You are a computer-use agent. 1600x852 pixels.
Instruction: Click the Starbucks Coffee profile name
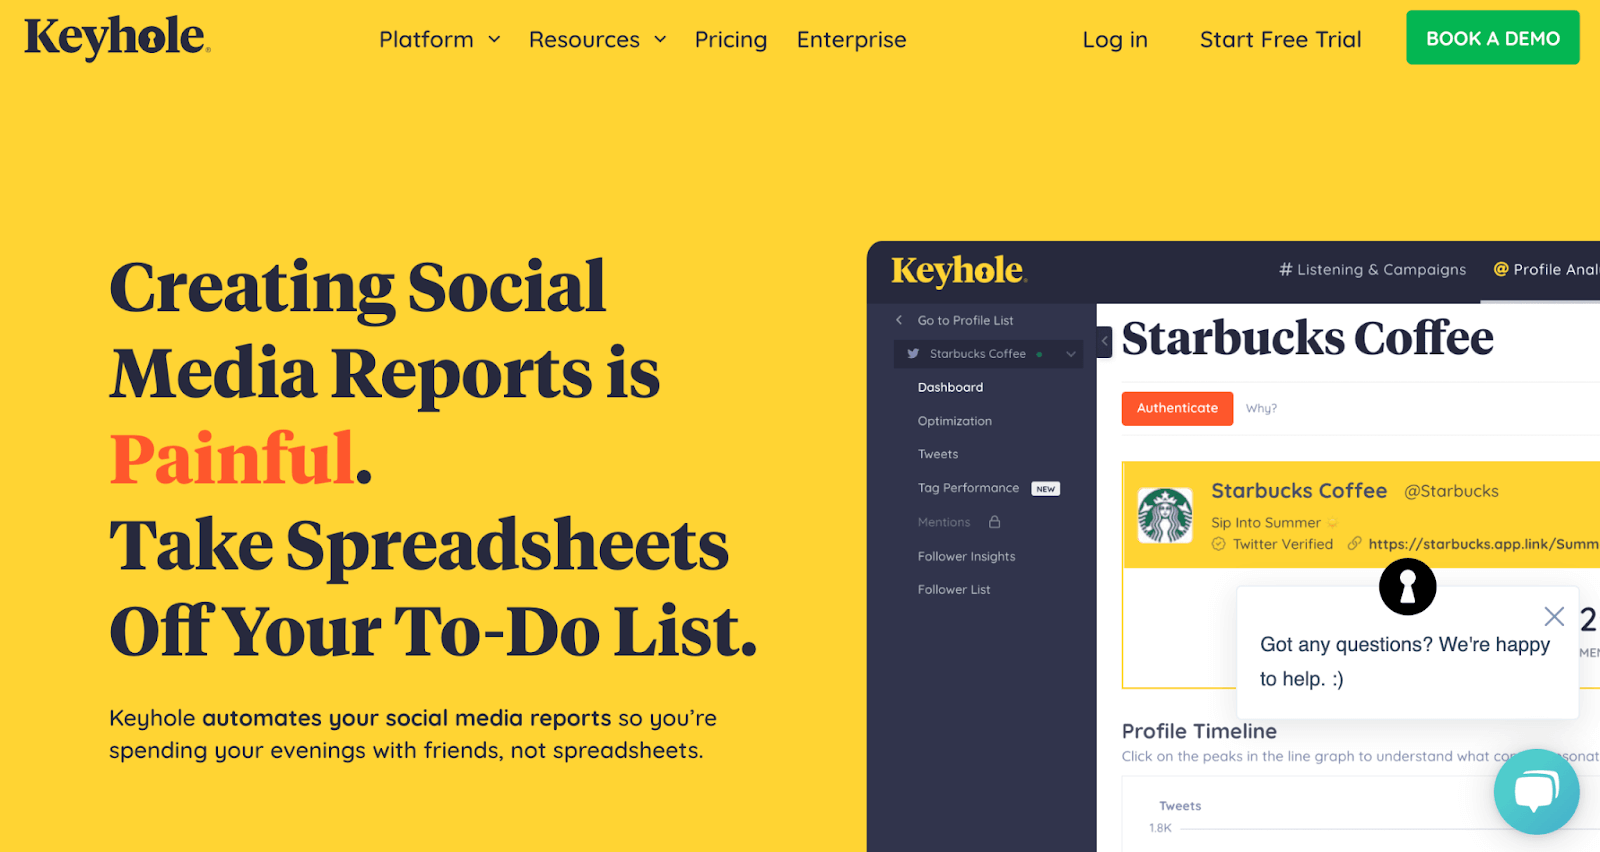(1299, 491)
